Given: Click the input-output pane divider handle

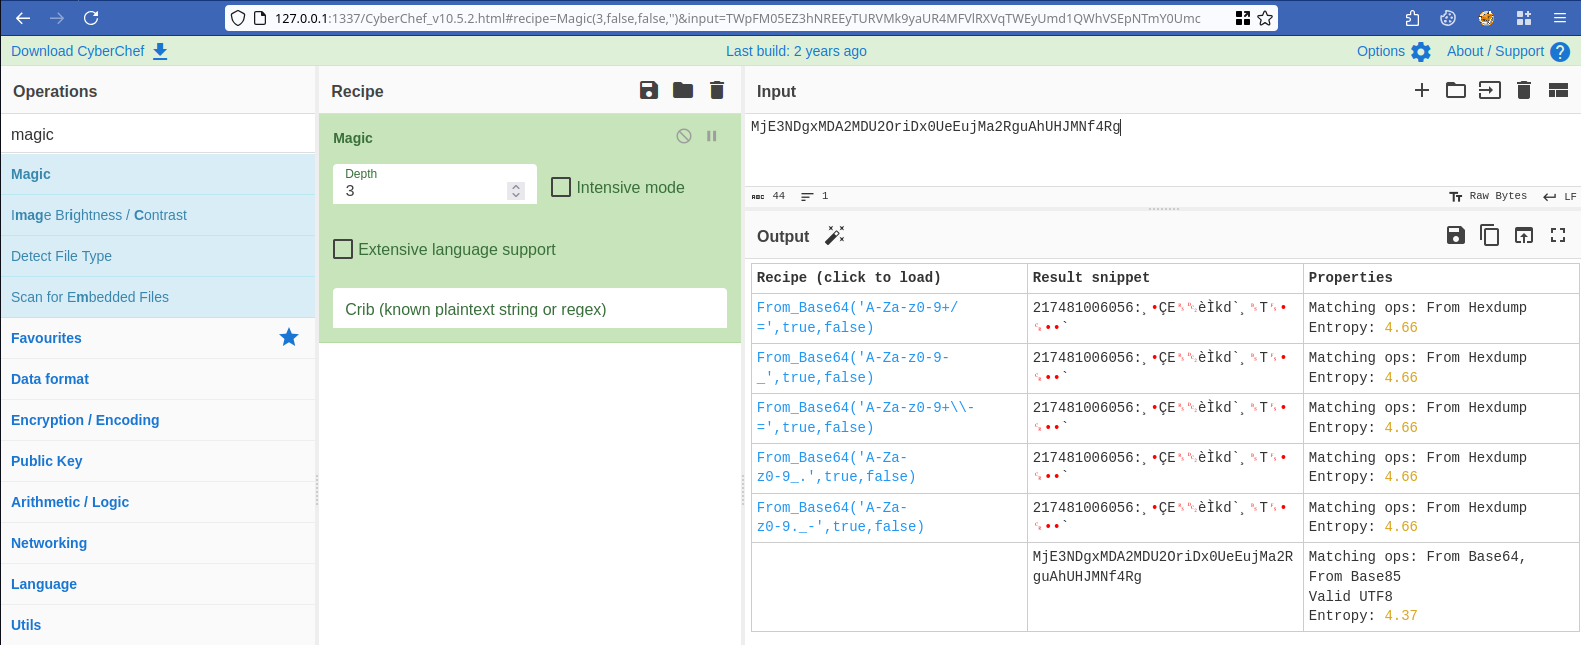Looking at the screenshot, I should point(1163,209).
